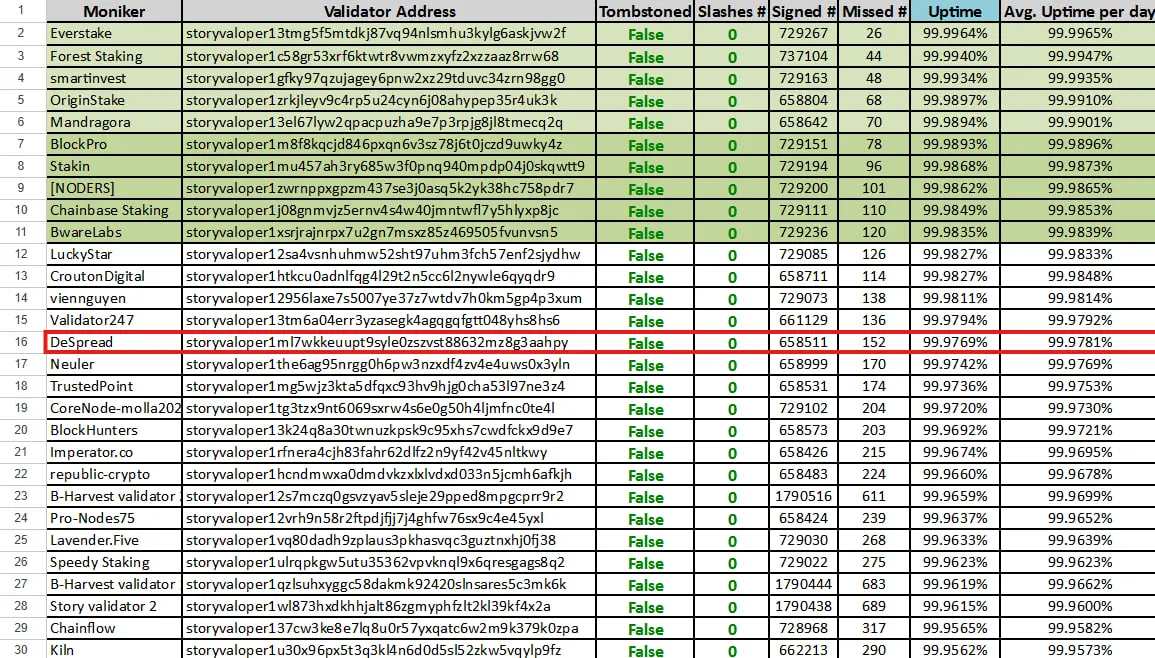The width and height of the screenshot is (1155, 658).
Task: Click CoreNode-molla202 moniker cell
Action: coord(113,408)
